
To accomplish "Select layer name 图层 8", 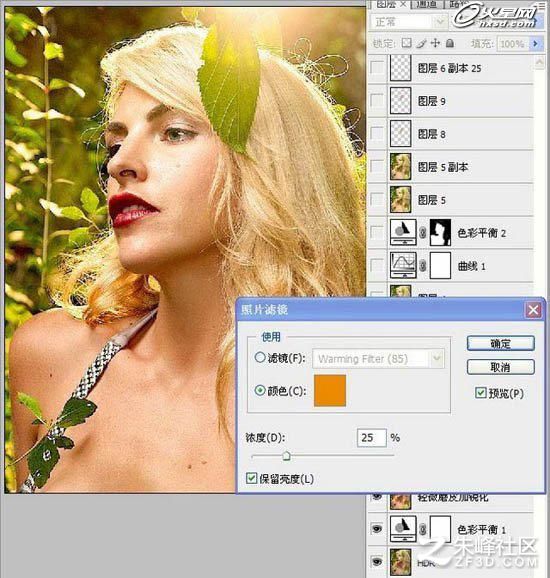I will (431, 134).
